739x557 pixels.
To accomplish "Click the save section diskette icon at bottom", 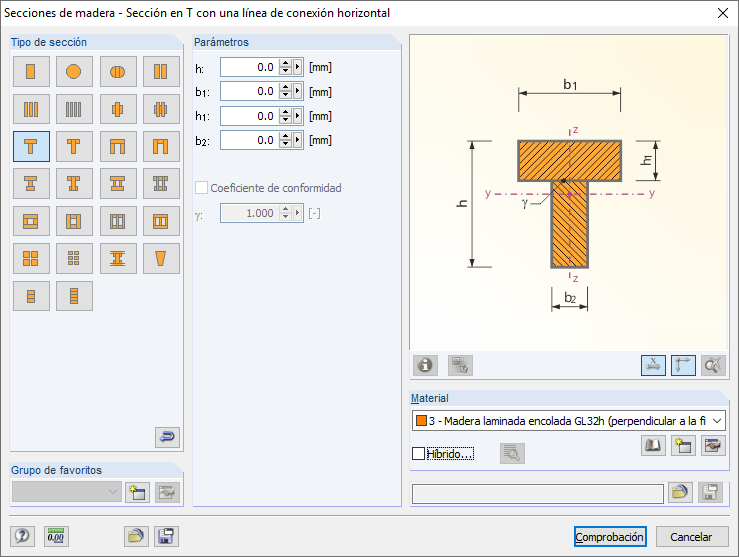I will click(x=166, y=536).
